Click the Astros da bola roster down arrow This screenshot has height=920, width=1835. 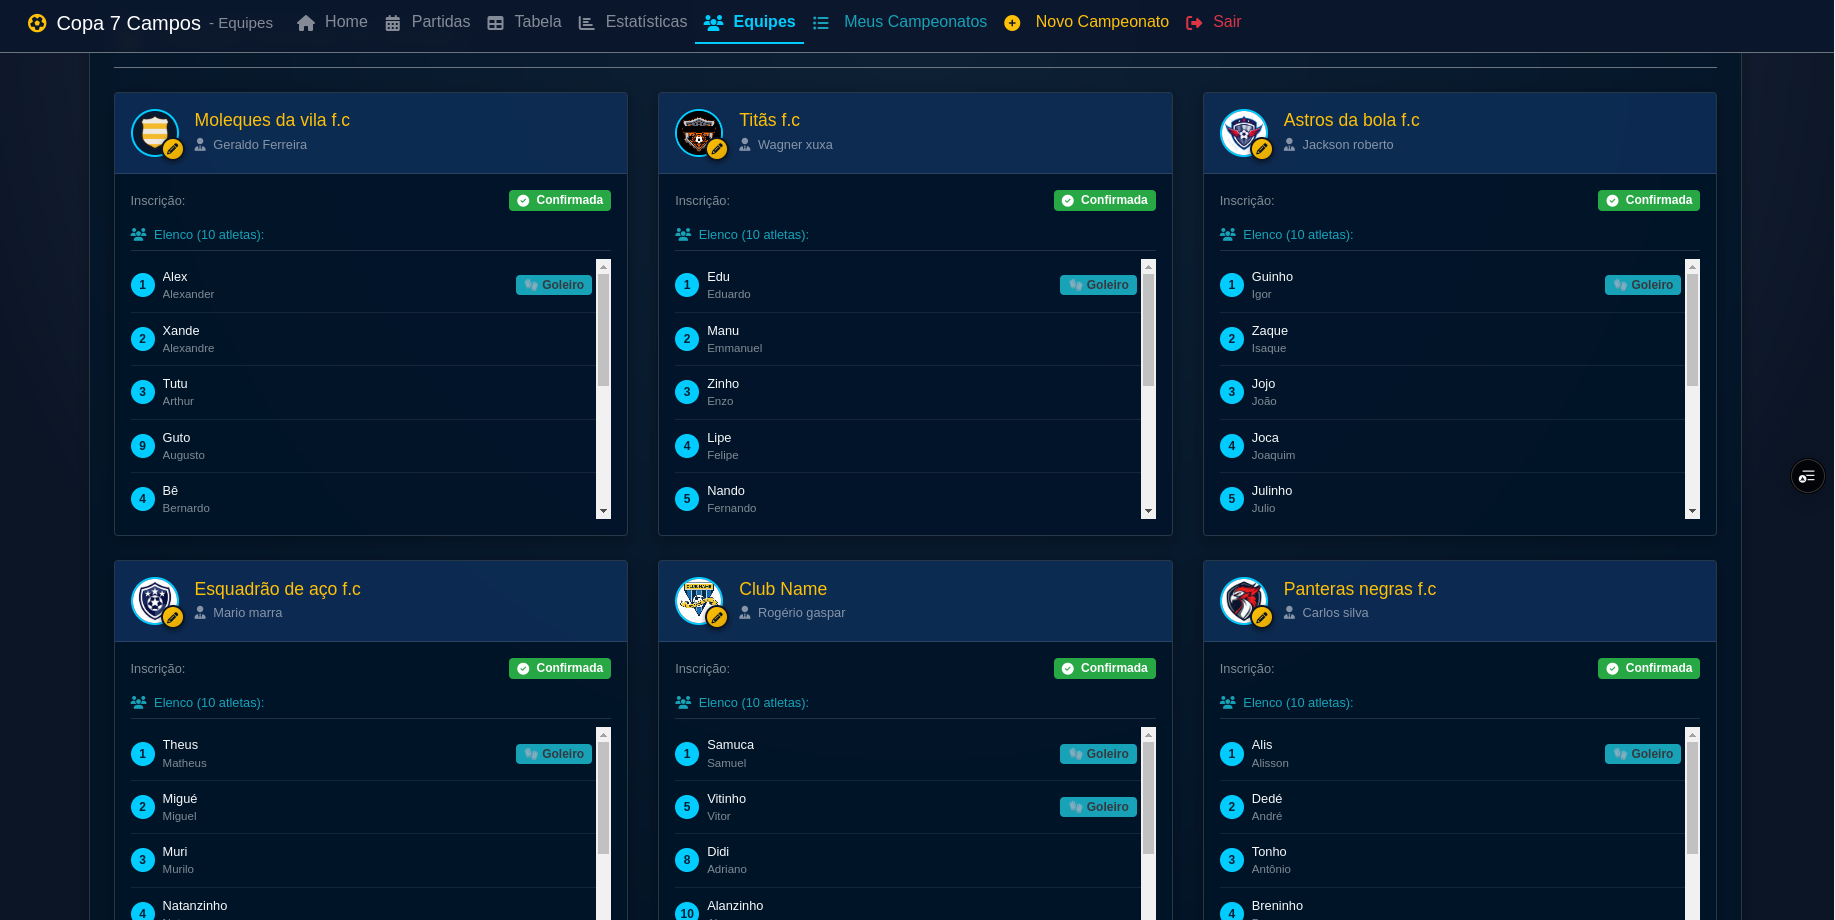[x=1692, y=511]
